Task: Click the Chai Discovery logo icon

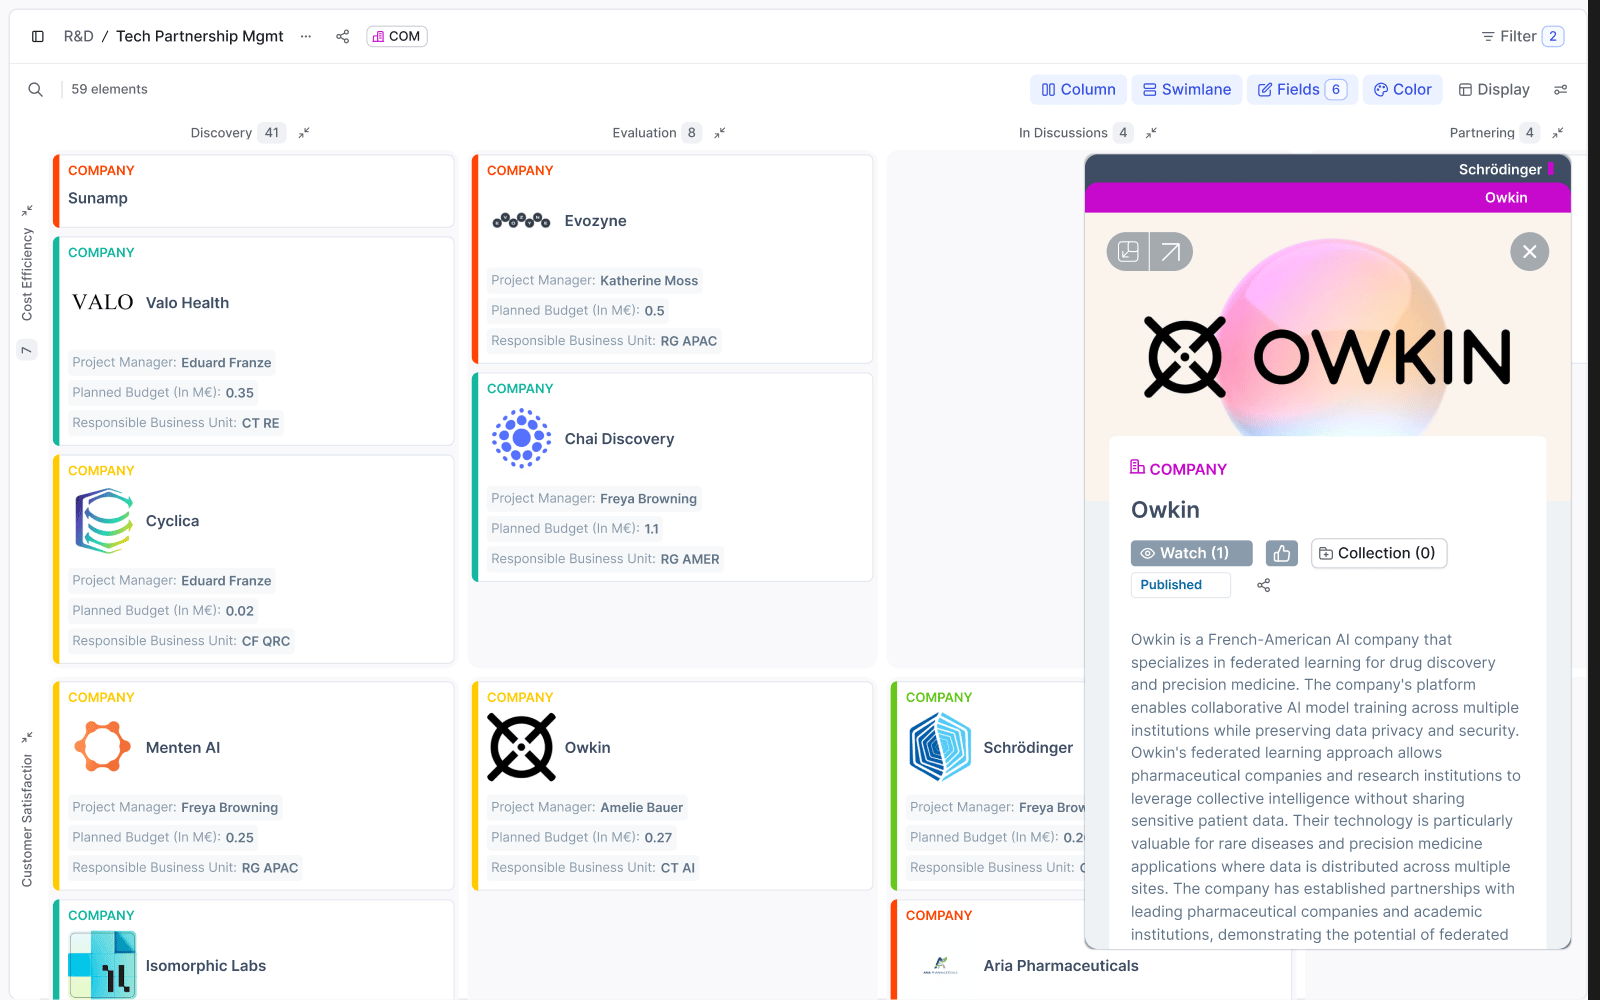Action: (521, 438)
